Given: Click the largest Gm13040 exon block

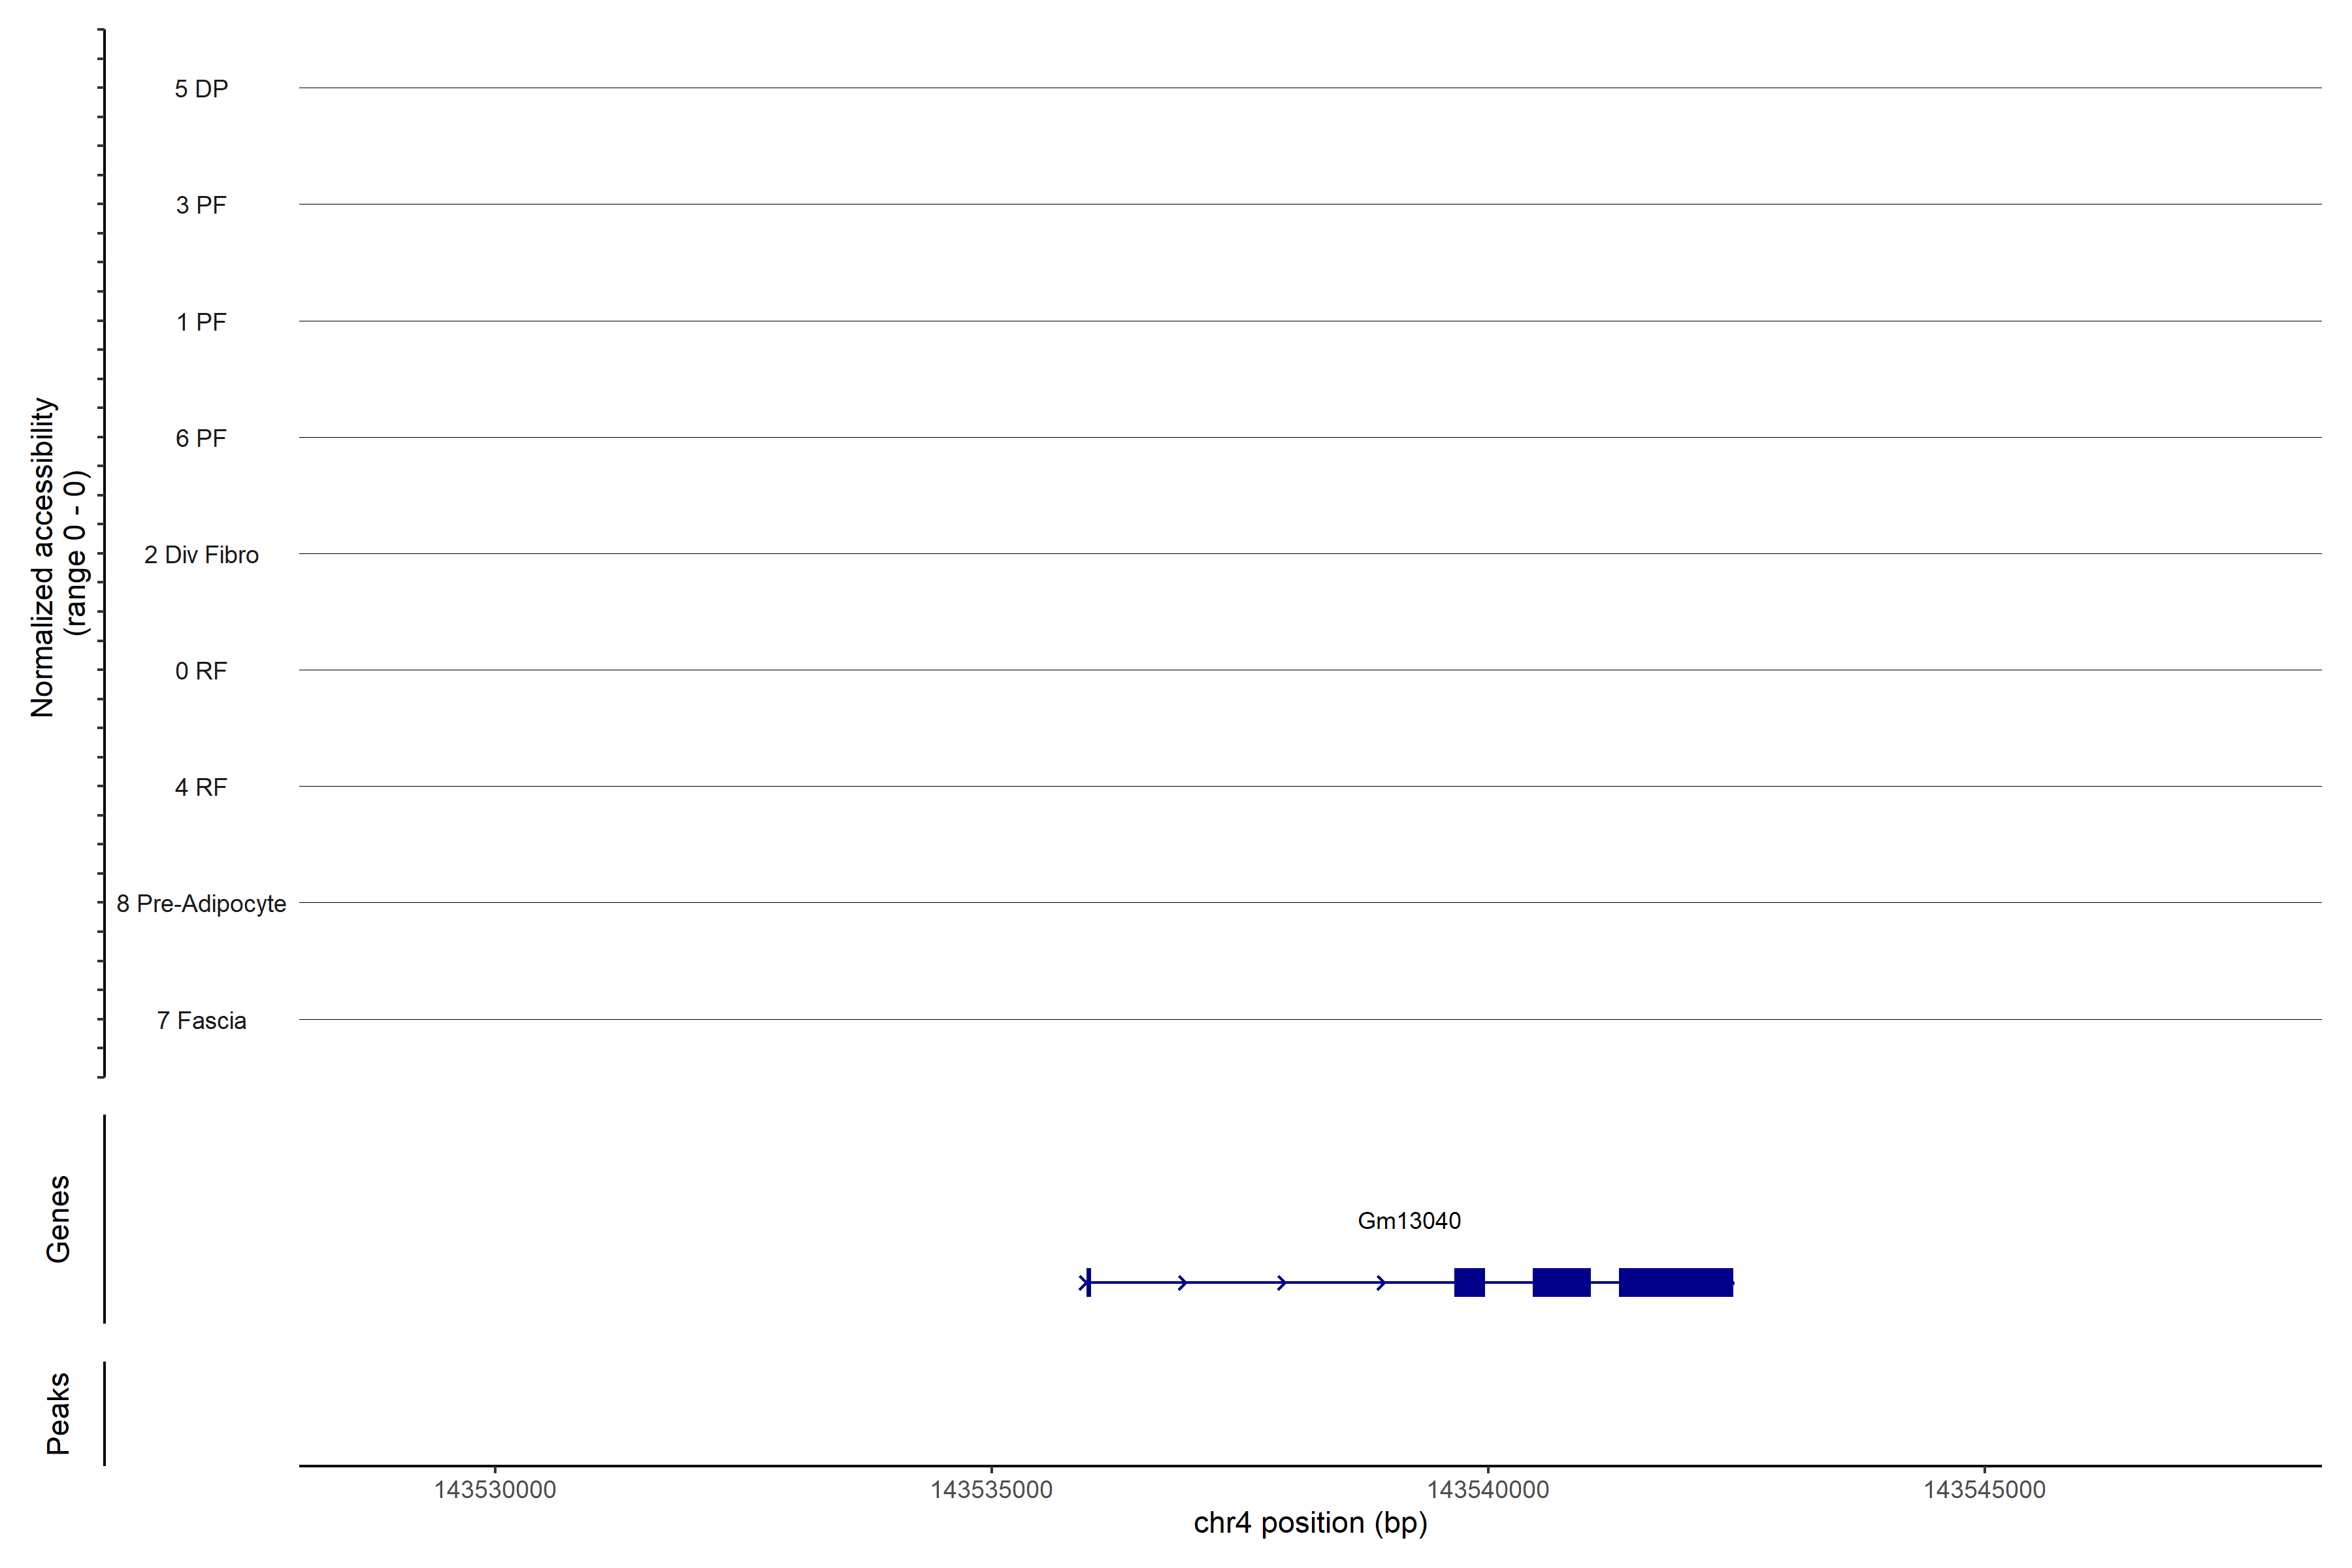Looking at the screenshot, I should pos(1675,1282).
